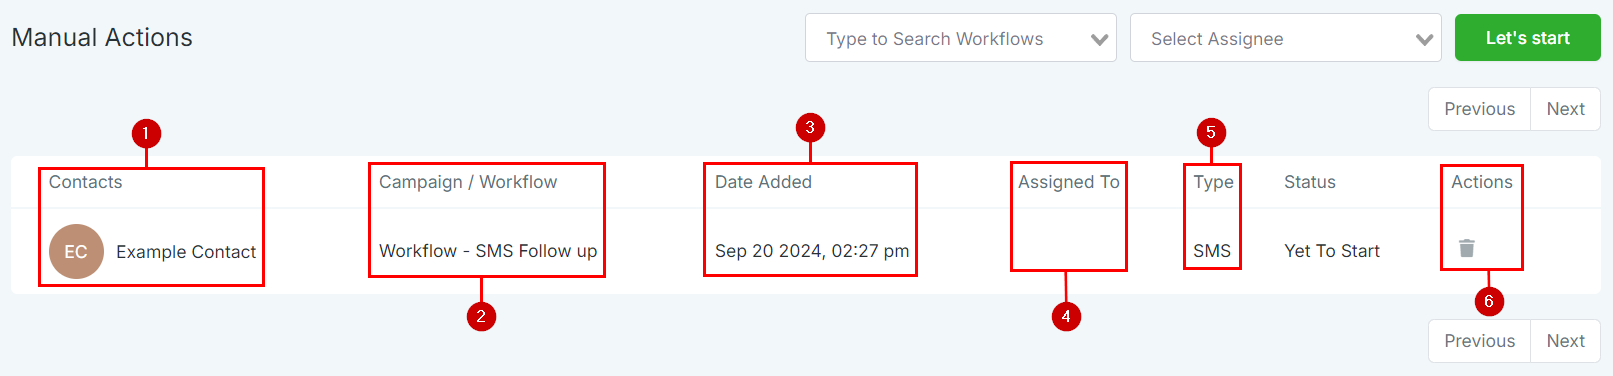The width and height of the screenshot is (1613, 376).
Task: Click bottom Next pagination button
Action: 1565,341
